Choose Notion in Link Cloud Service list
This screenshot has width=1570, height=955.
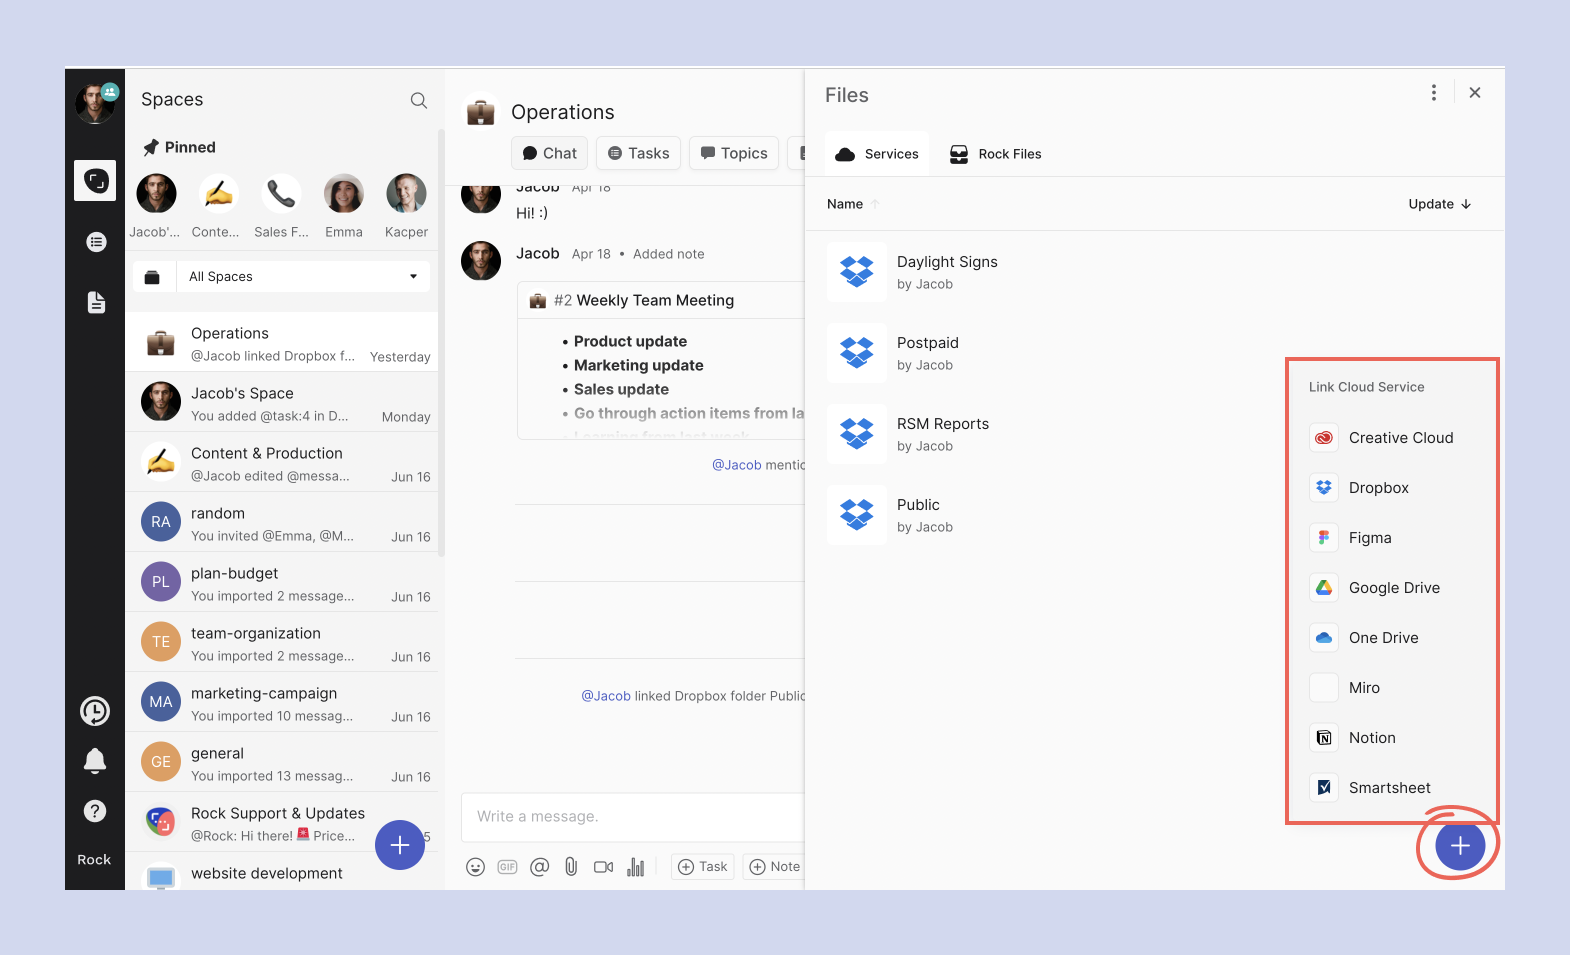(1371, 738)
